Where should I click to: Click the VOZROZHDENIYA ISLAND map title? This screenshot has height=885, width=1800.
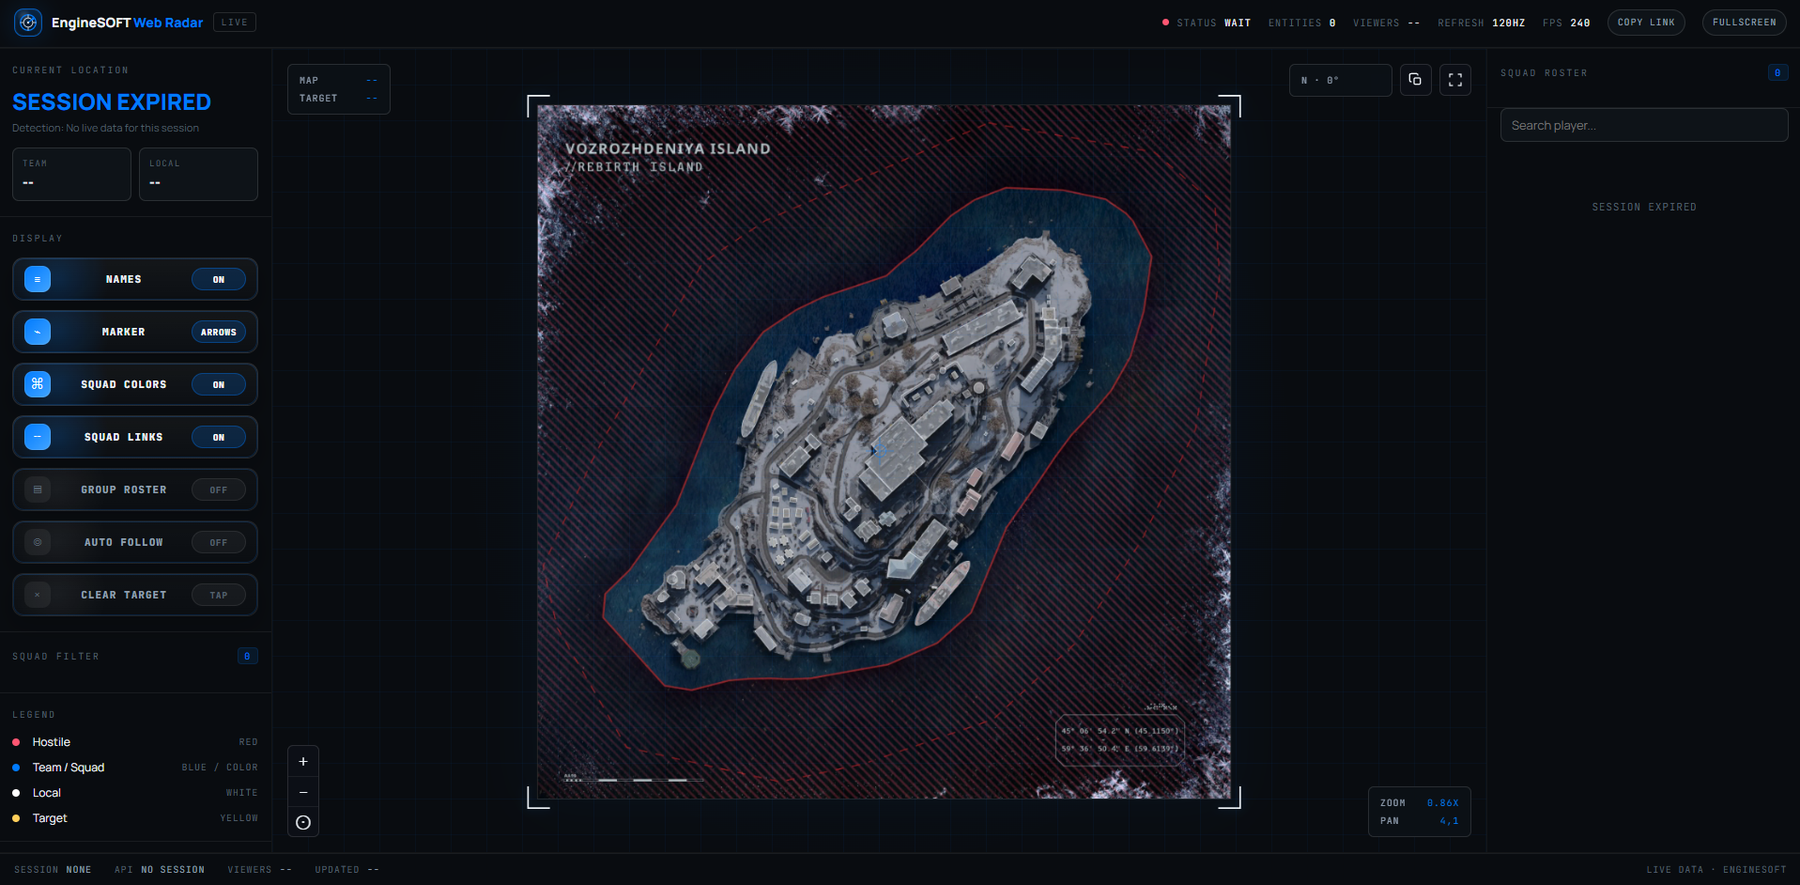[x=668, y=149]
